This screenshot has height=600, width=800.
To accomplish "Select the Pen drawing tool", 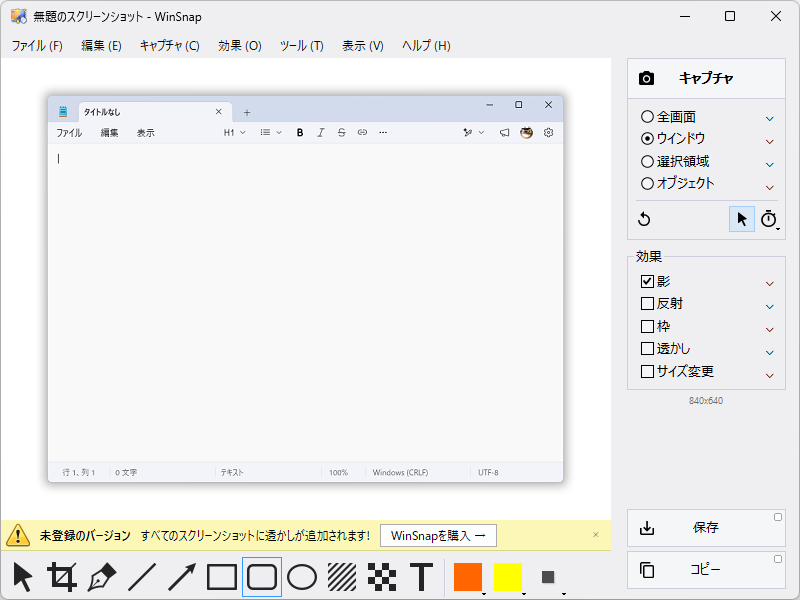I will [102, 577].
